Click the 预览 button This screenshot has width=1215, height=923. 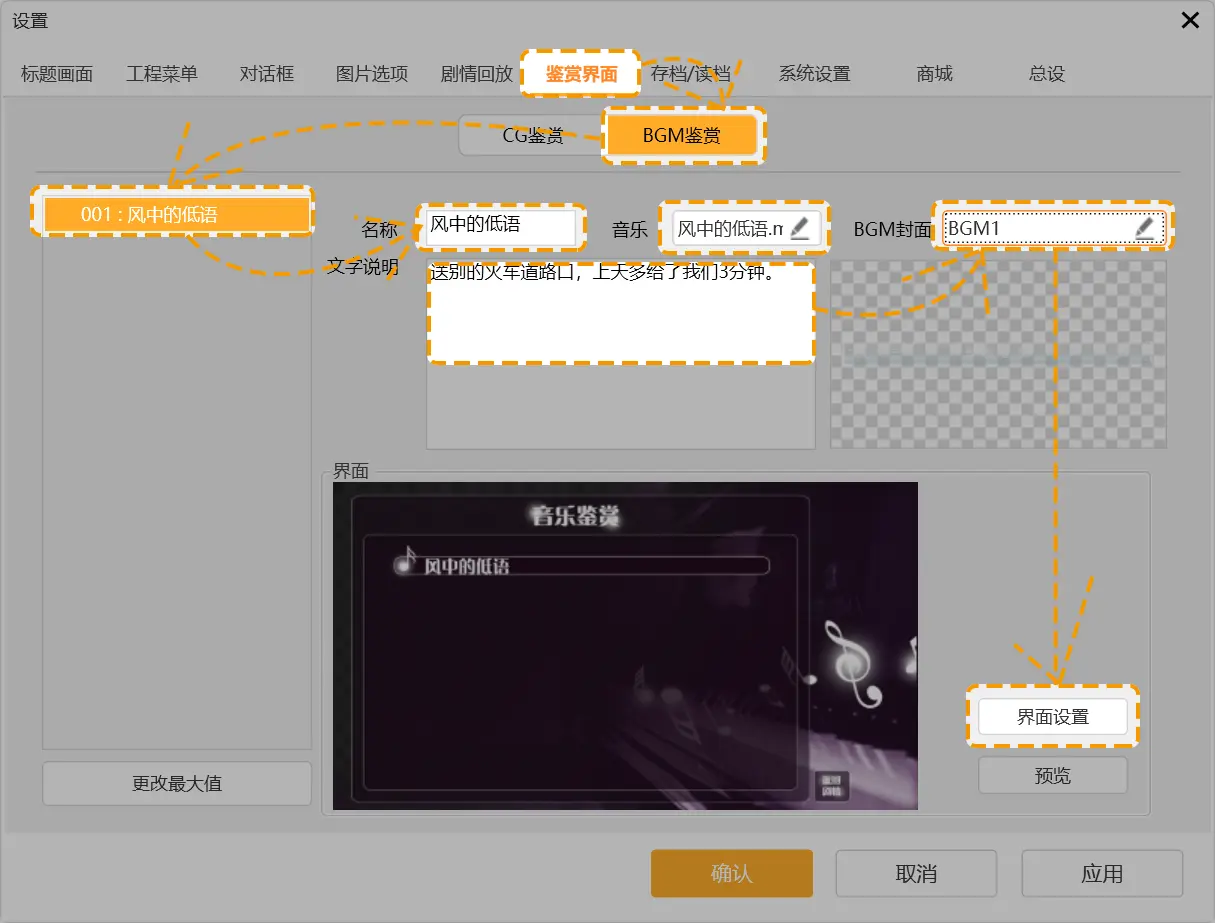1052,775
